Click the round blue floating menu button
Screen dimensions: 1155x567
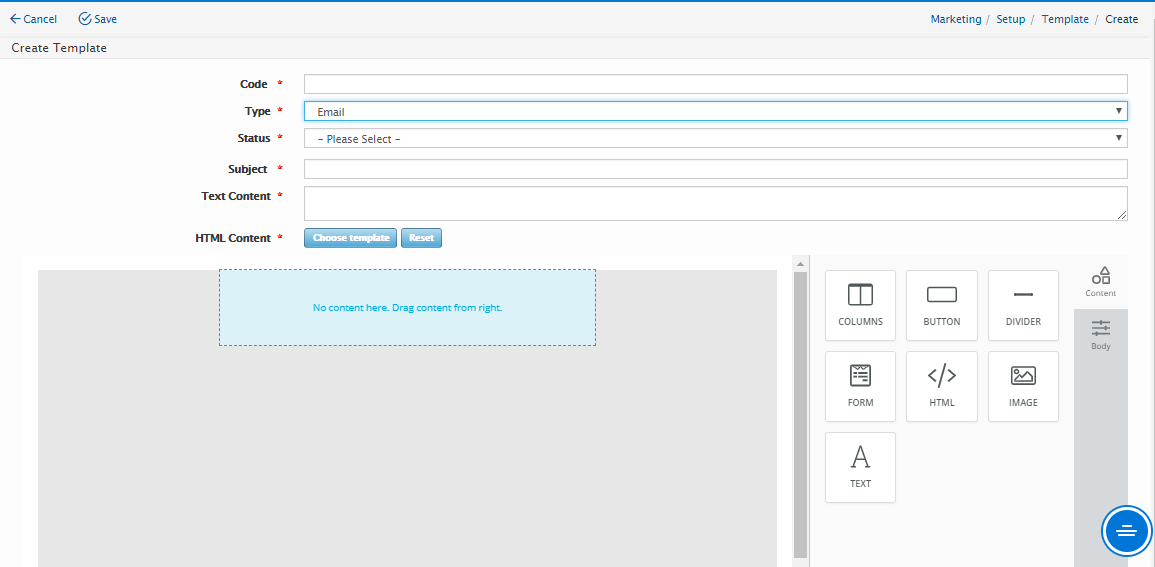click(x=1126, y=530)
